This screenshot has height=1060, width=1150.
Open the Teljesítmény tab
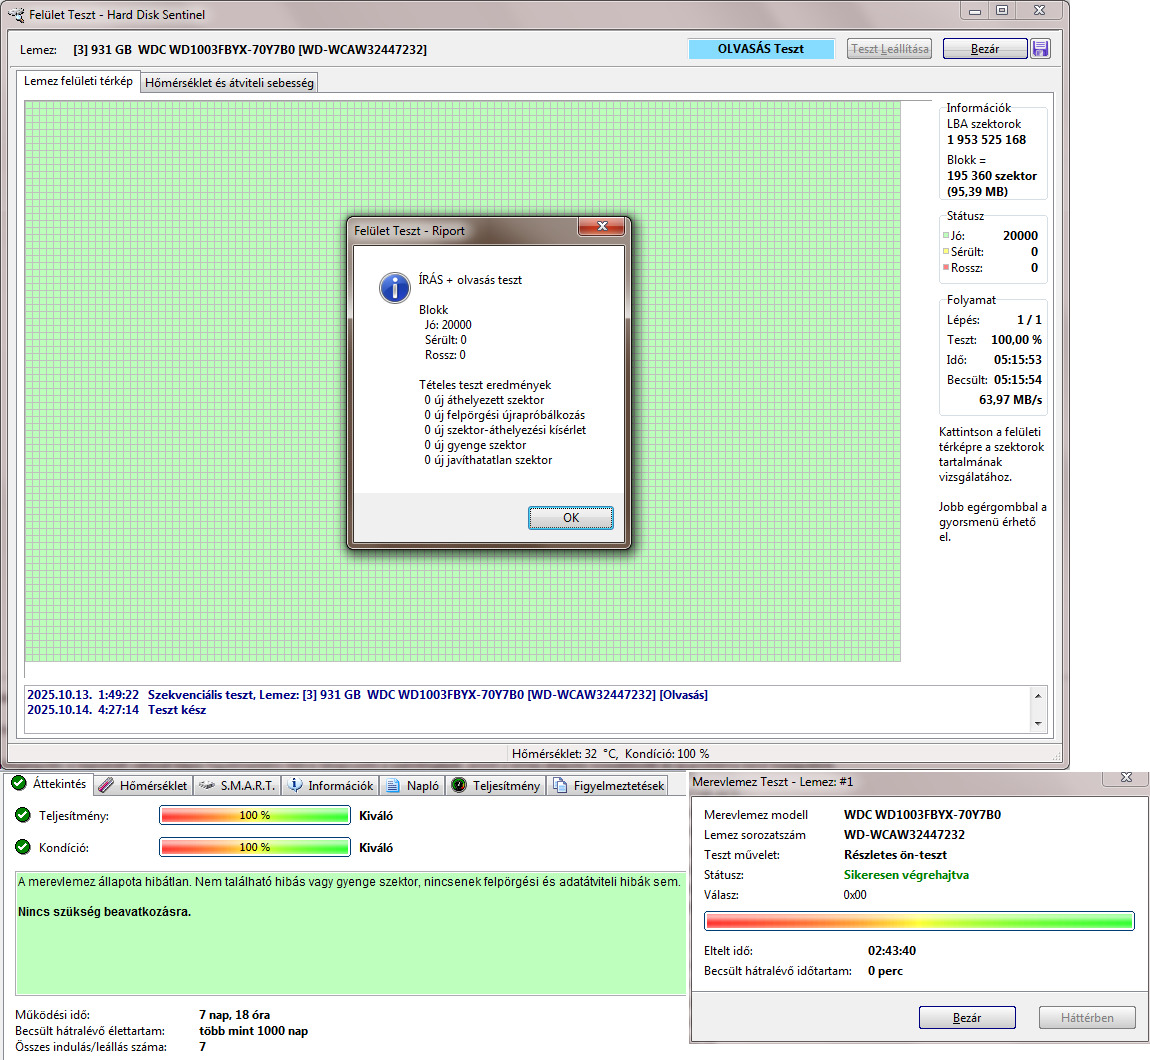coord(496,786)
